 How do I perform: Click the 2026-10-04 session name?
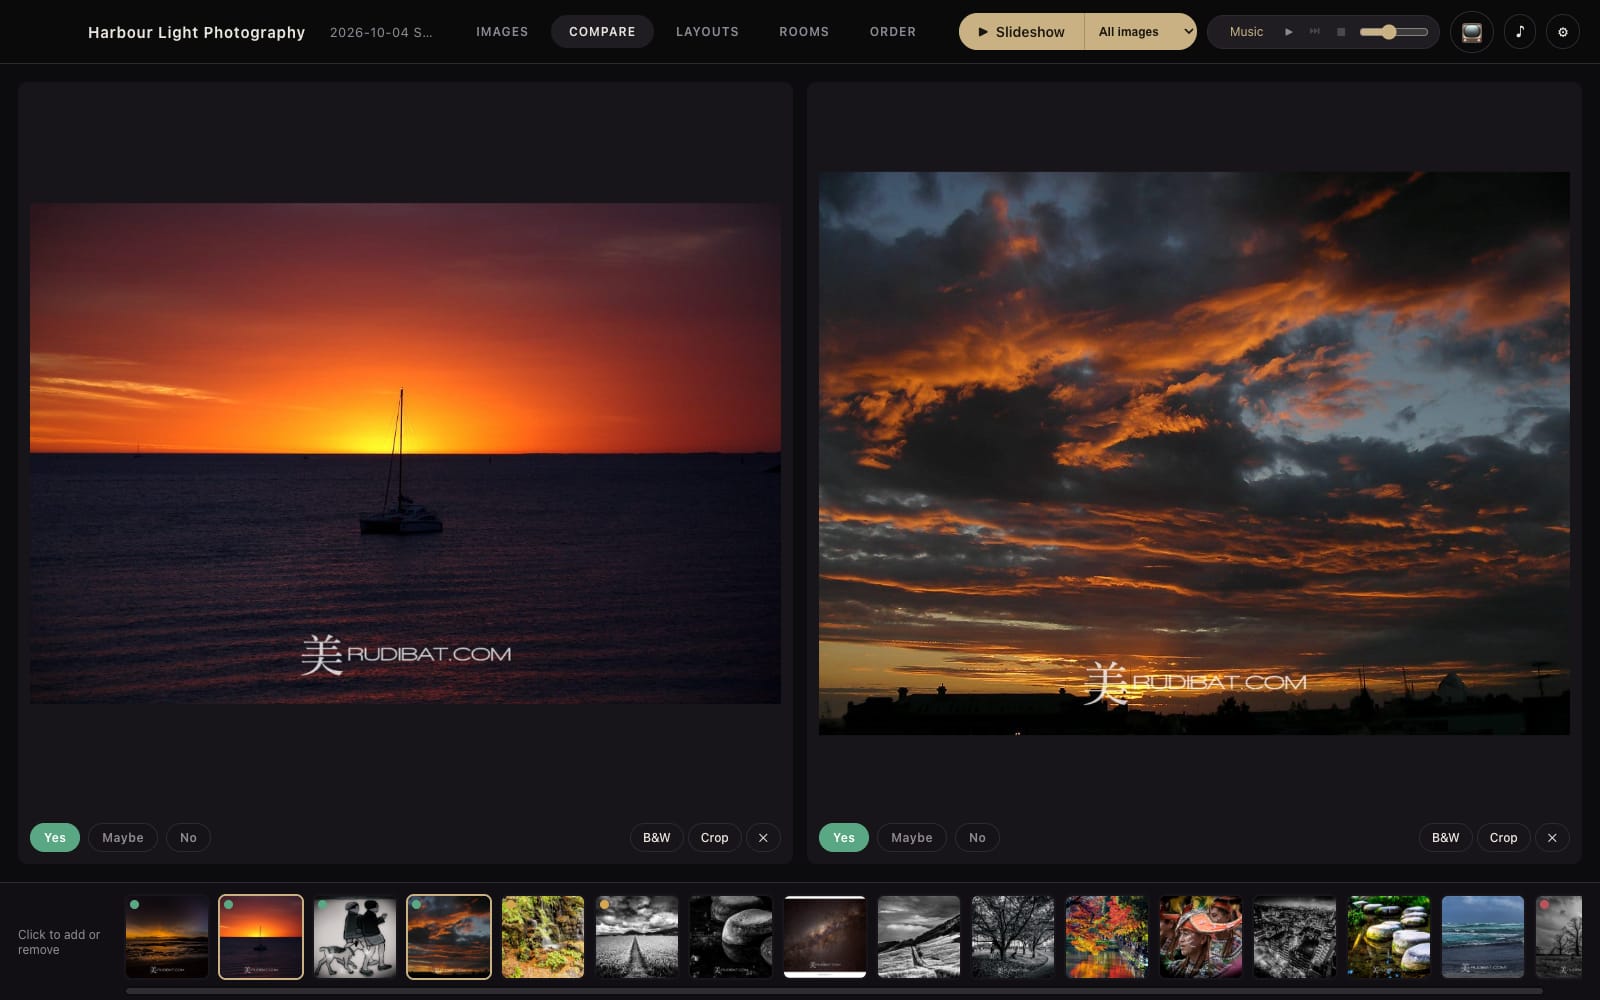point(381,32)
